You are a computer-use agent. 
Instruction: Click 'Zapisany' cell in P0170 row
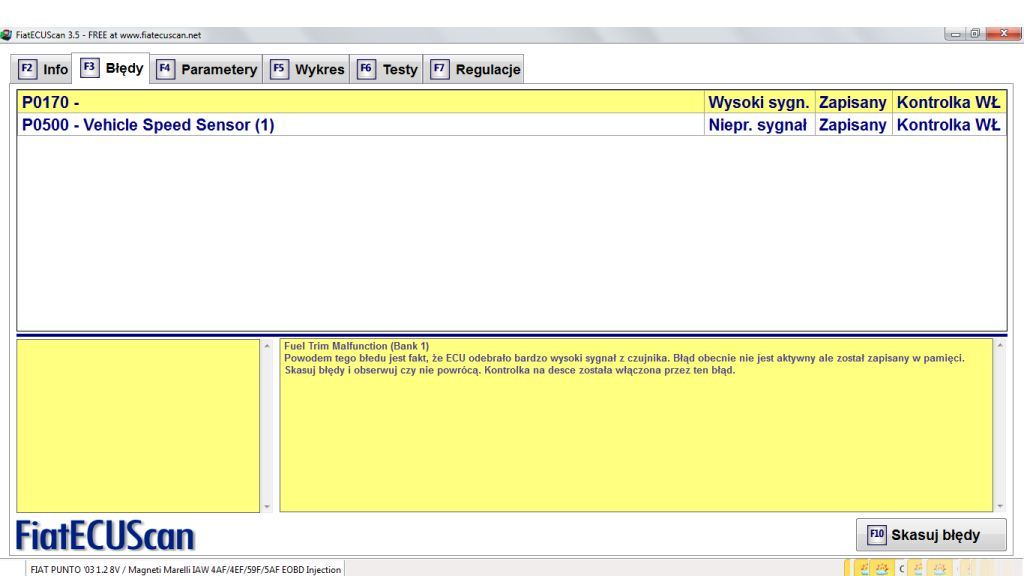[852, 102]
